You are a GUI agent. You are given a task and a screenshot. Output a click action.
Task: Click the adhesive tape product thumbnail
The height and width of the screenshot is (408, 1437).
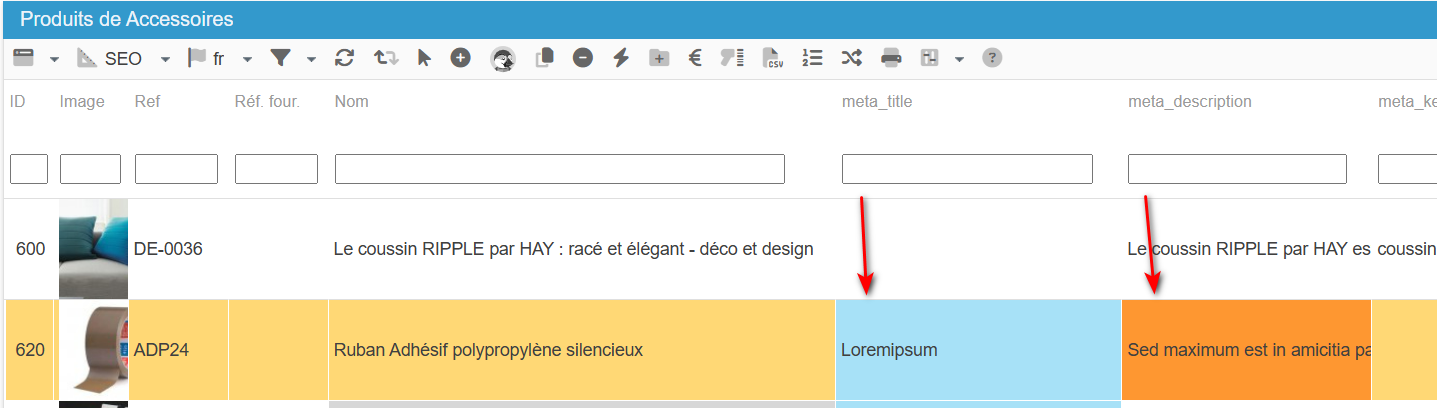point(93,350)
